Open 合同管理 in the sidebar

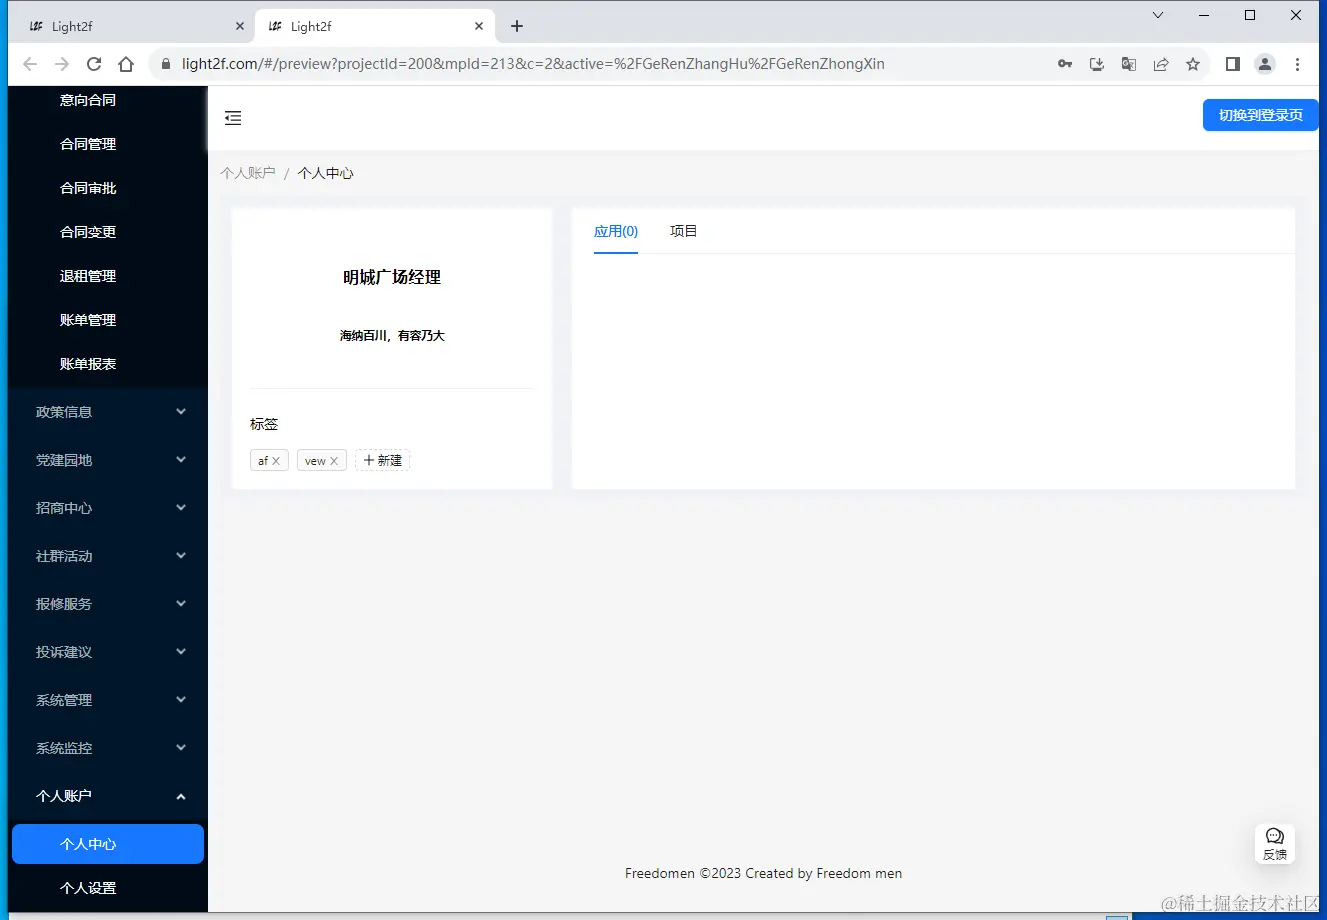88,144
